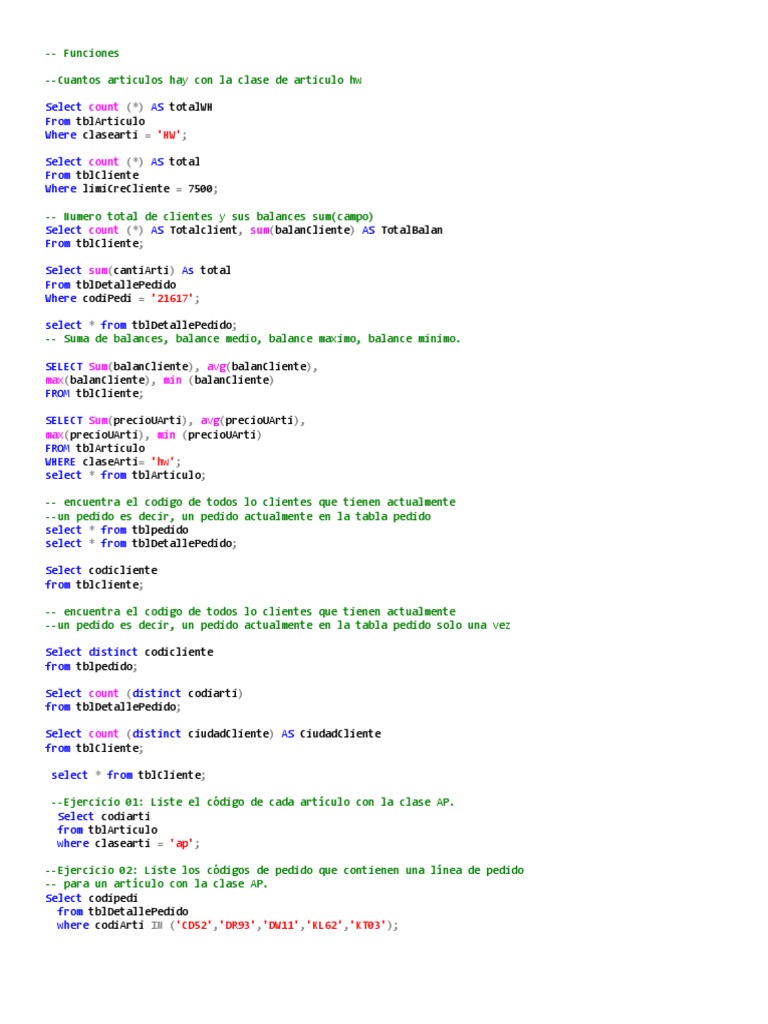Click line 'Select codiarti'
This screenshot has height=1024, width=768.
[104, 816]
